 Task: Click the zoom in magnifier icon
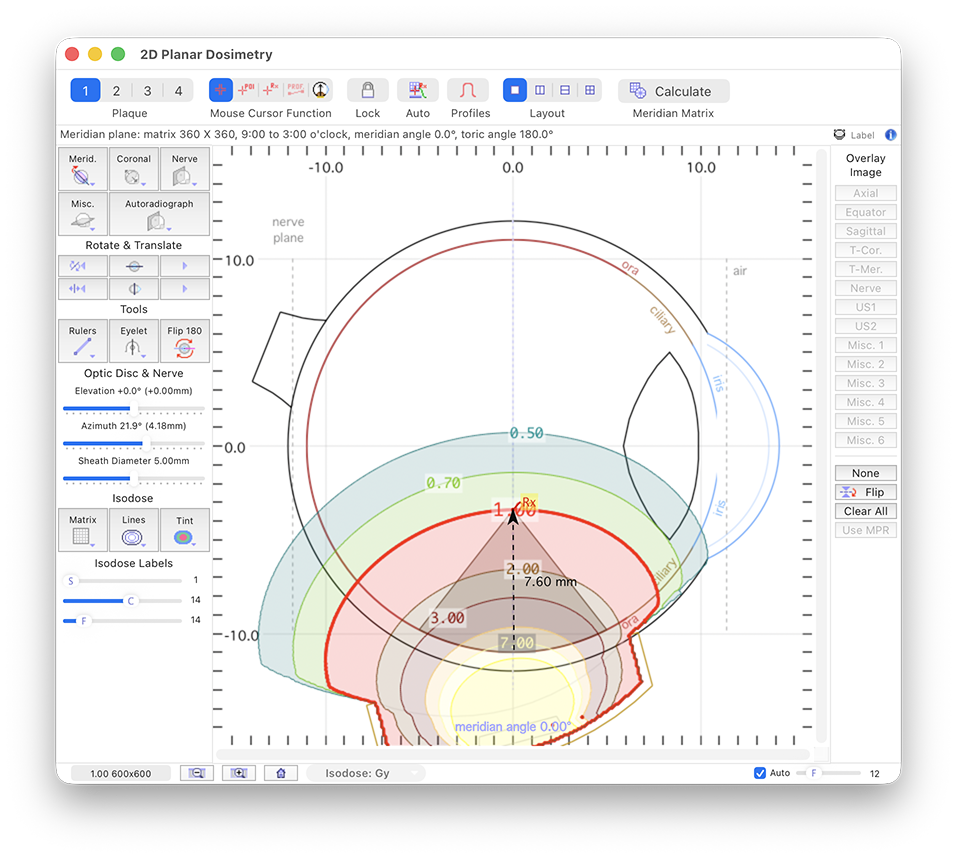(x=239, y=773)
